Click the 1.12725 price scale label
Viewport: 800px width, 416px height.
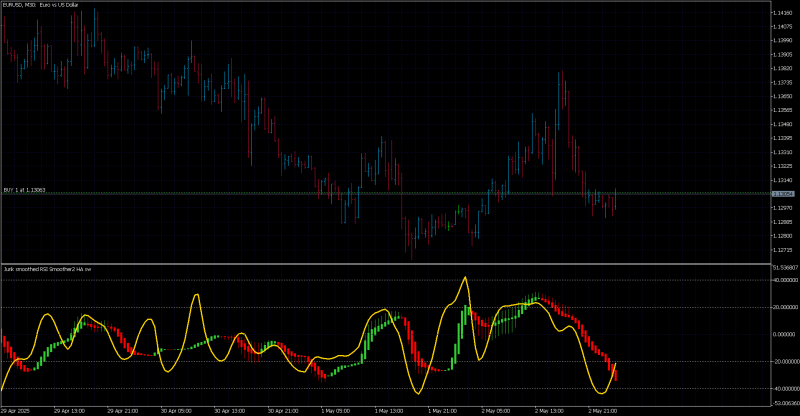[x=783, y=250]
